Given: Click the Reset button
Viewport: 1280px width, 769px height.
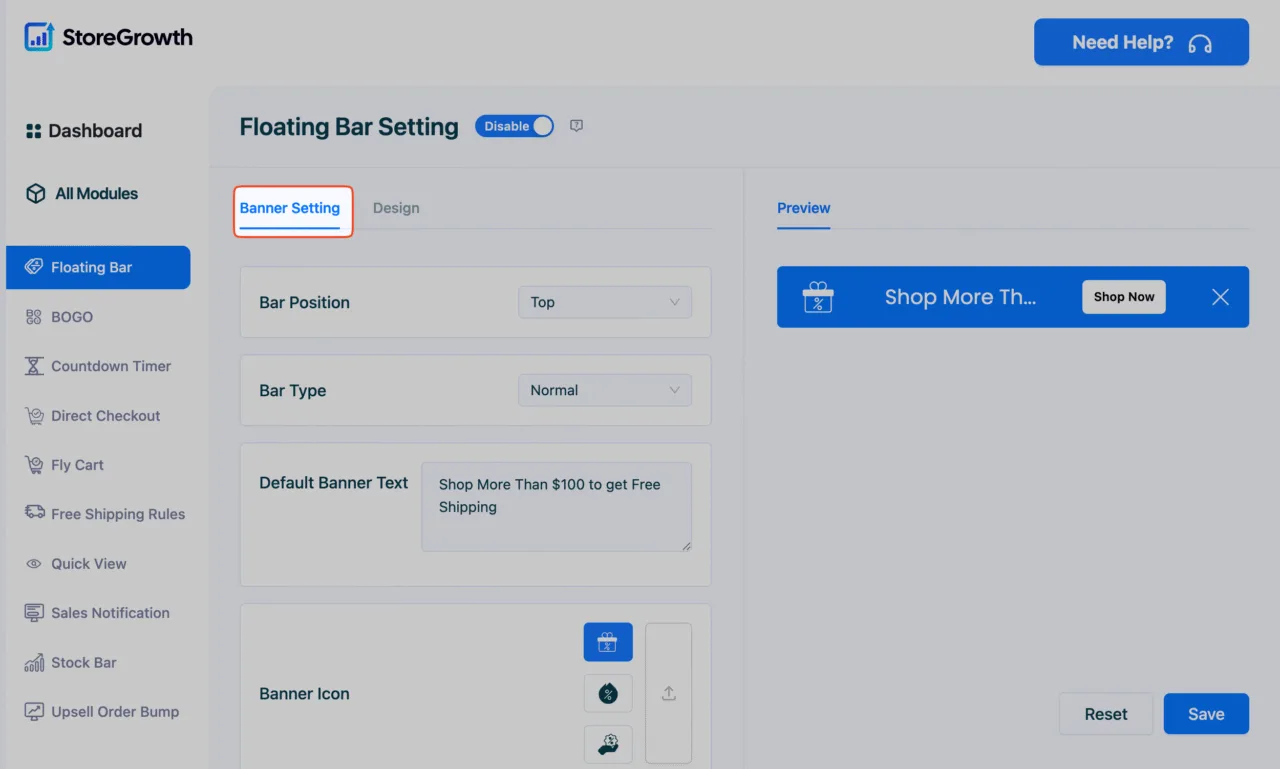Looking at the screenshot, I should point(1106,714).
